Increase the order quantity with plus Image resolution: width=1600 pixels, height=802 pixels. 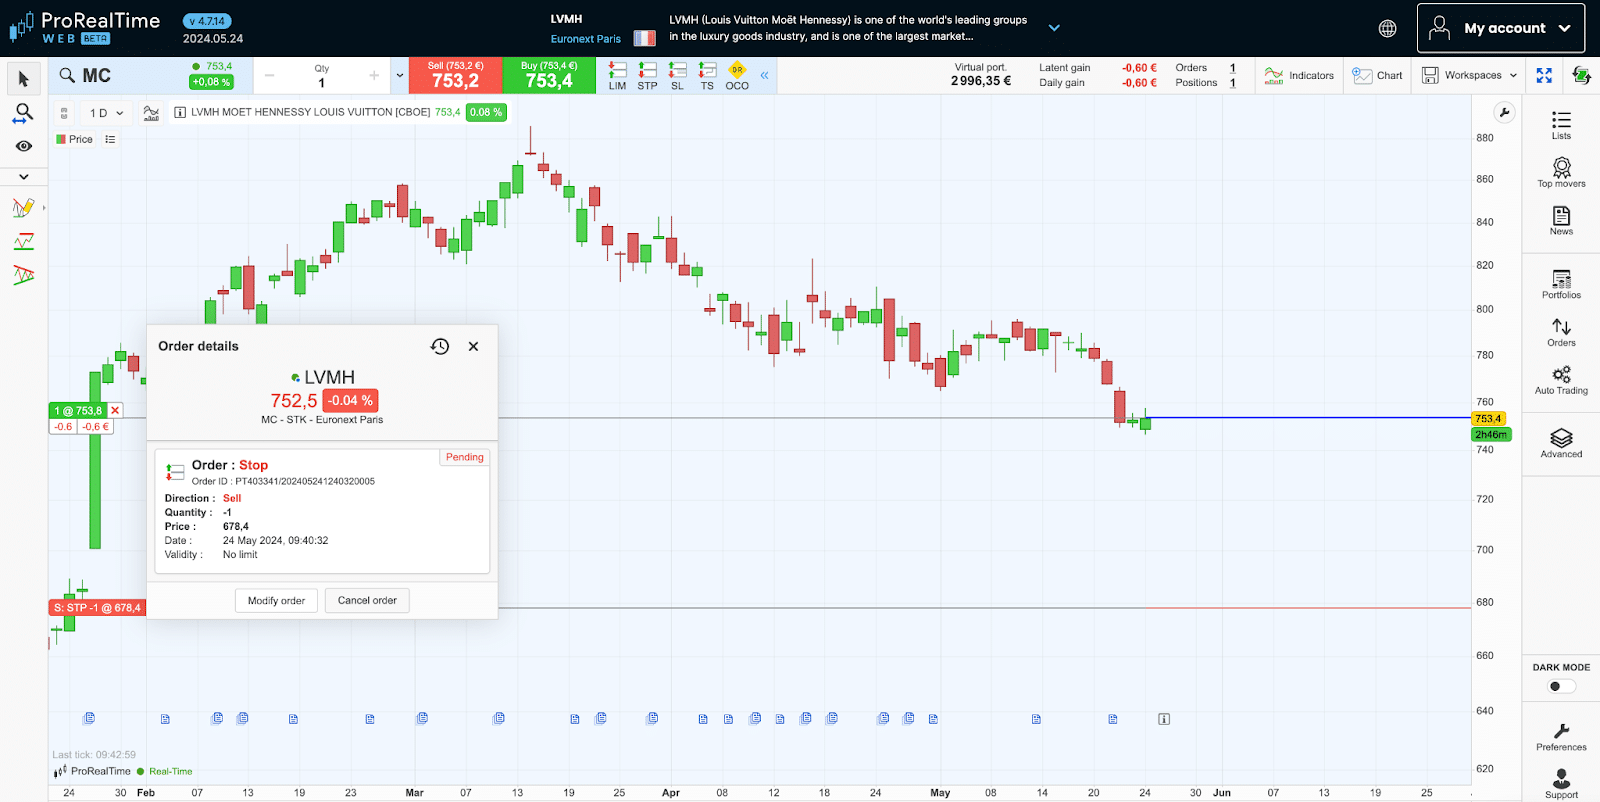pyautogui.click(x=374, y=76)
